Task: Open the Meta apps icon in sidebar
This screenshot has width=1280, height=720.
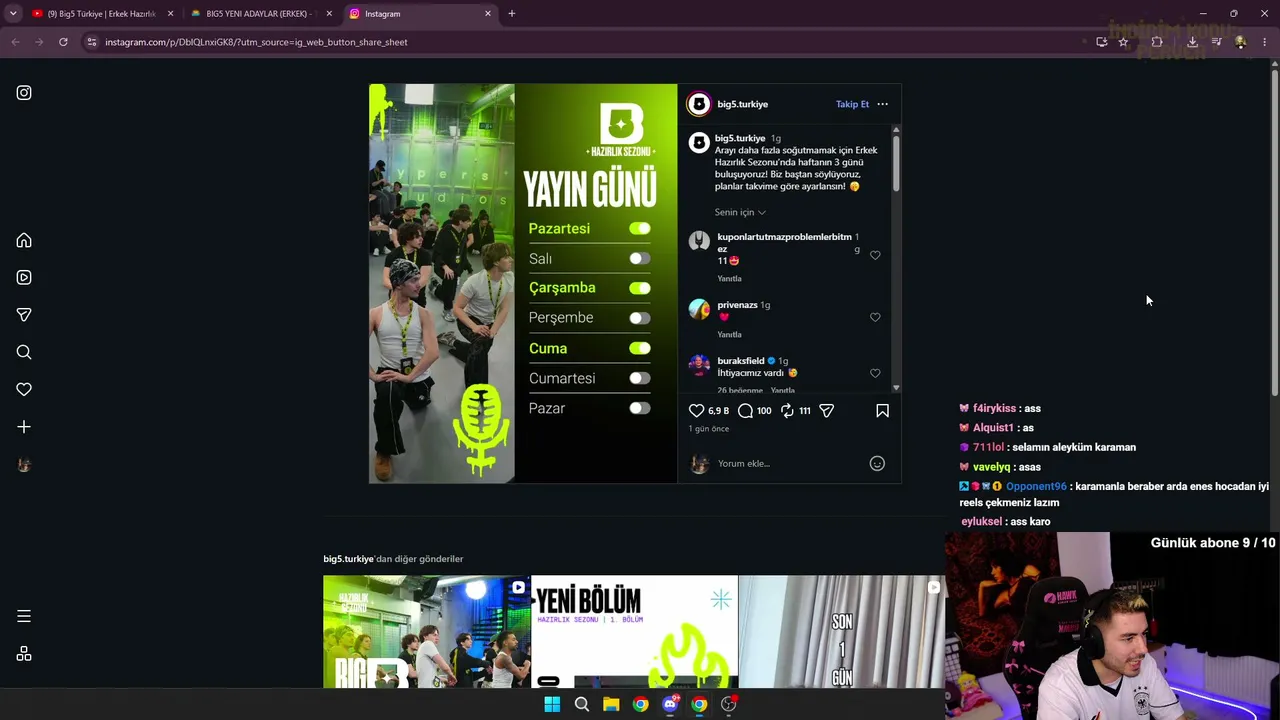Action: click(24, 654)
